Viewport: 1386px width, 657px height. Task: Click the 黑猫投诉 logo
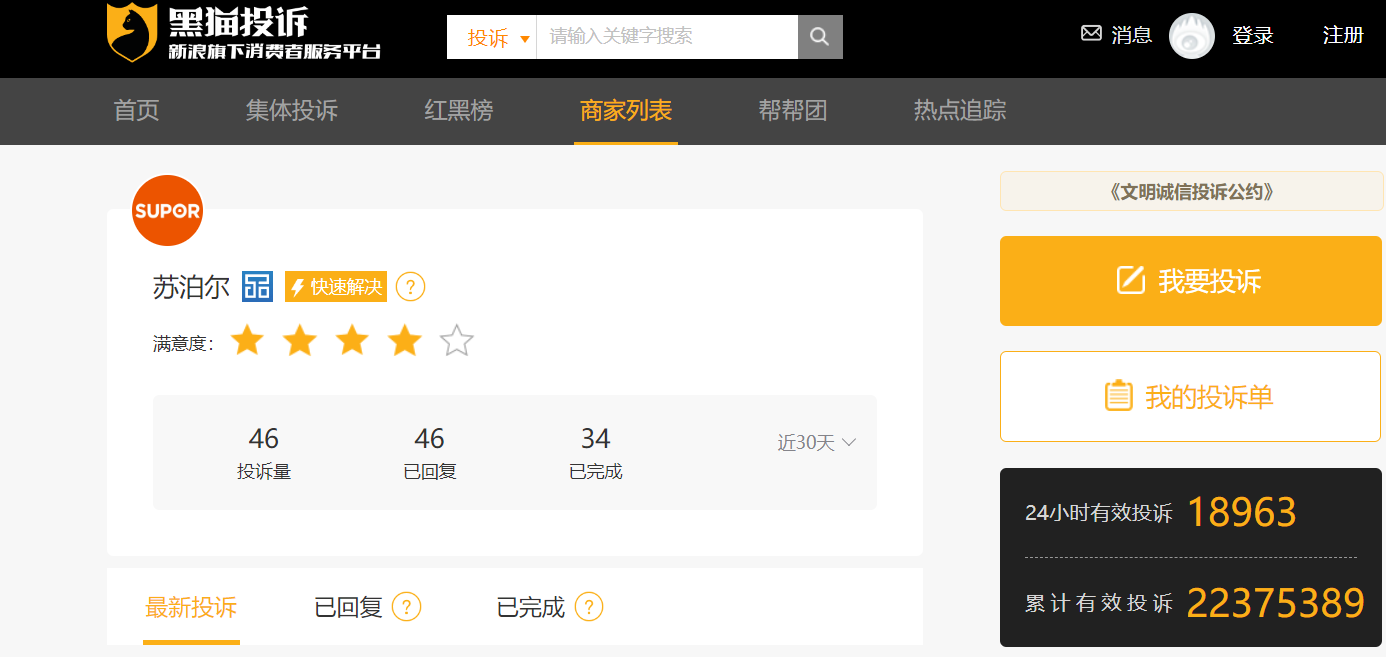[244, 33]
